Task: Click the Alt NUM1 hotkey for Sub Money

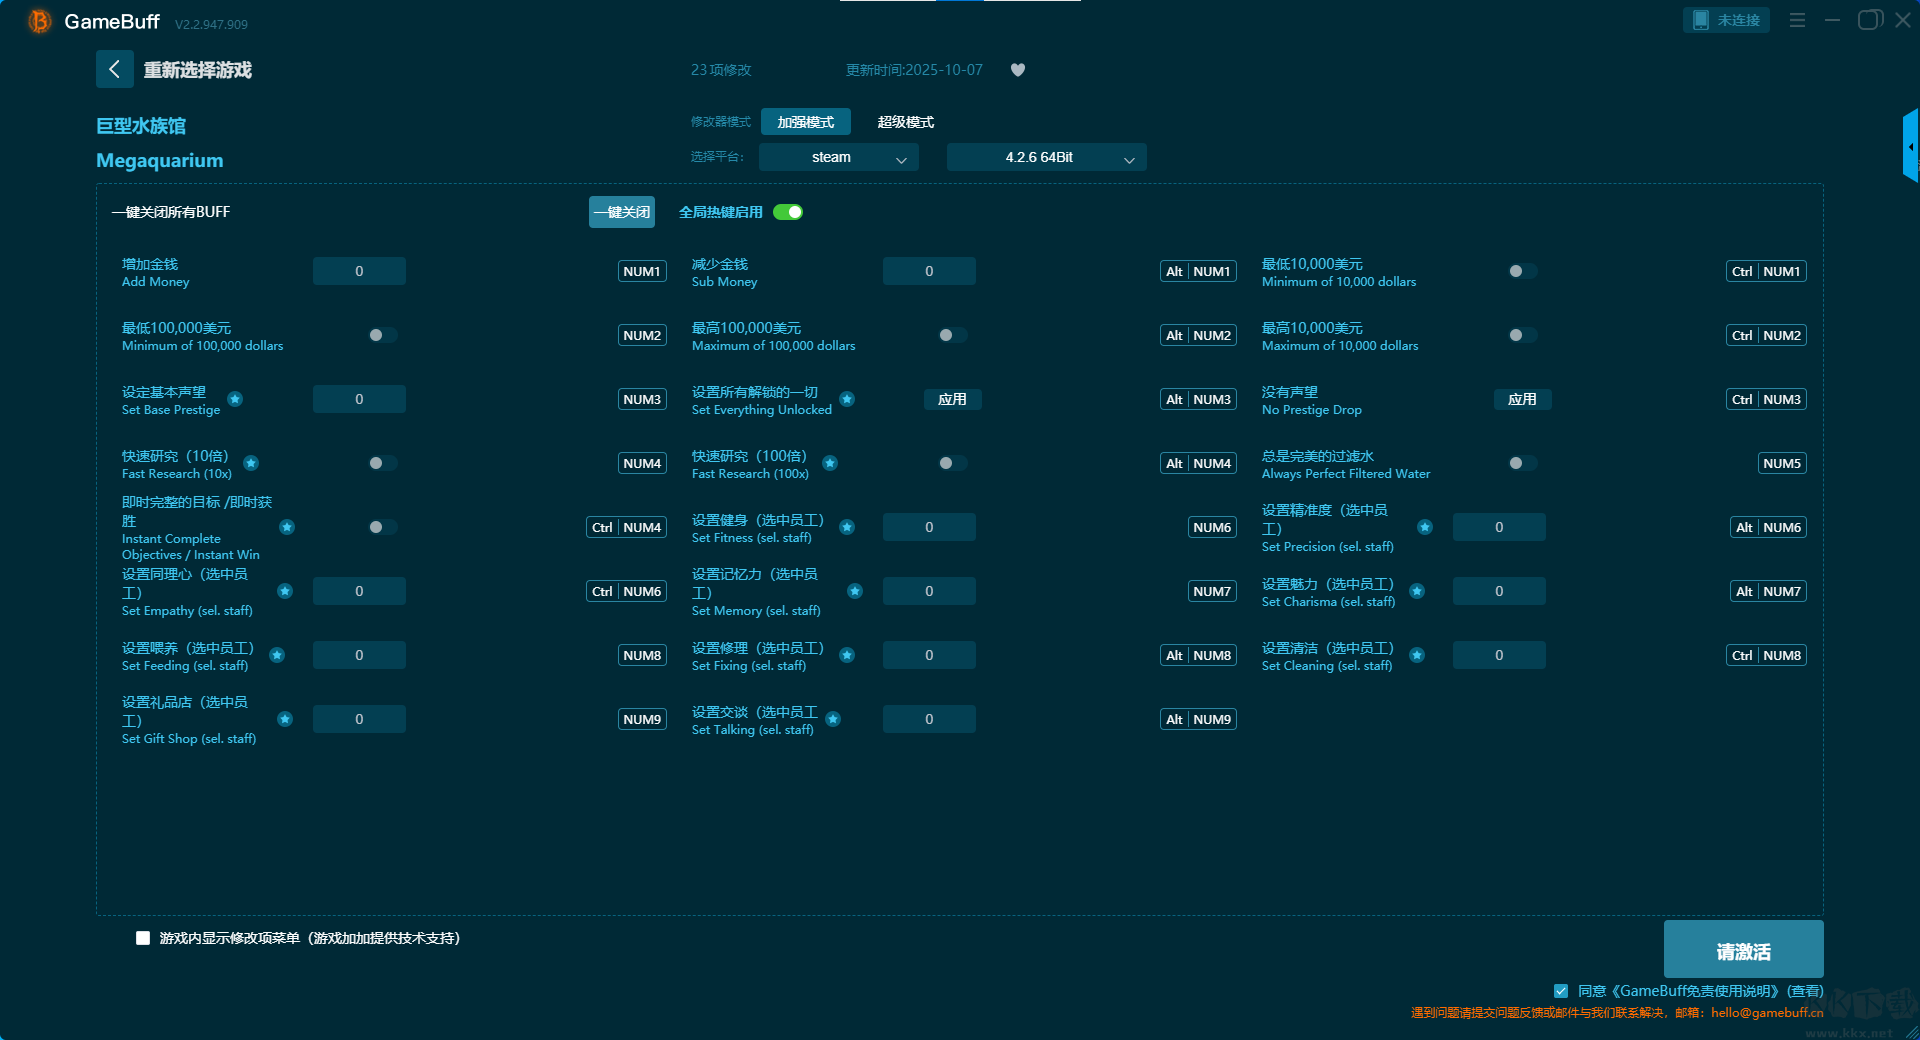Action: tap(1198, 271)
